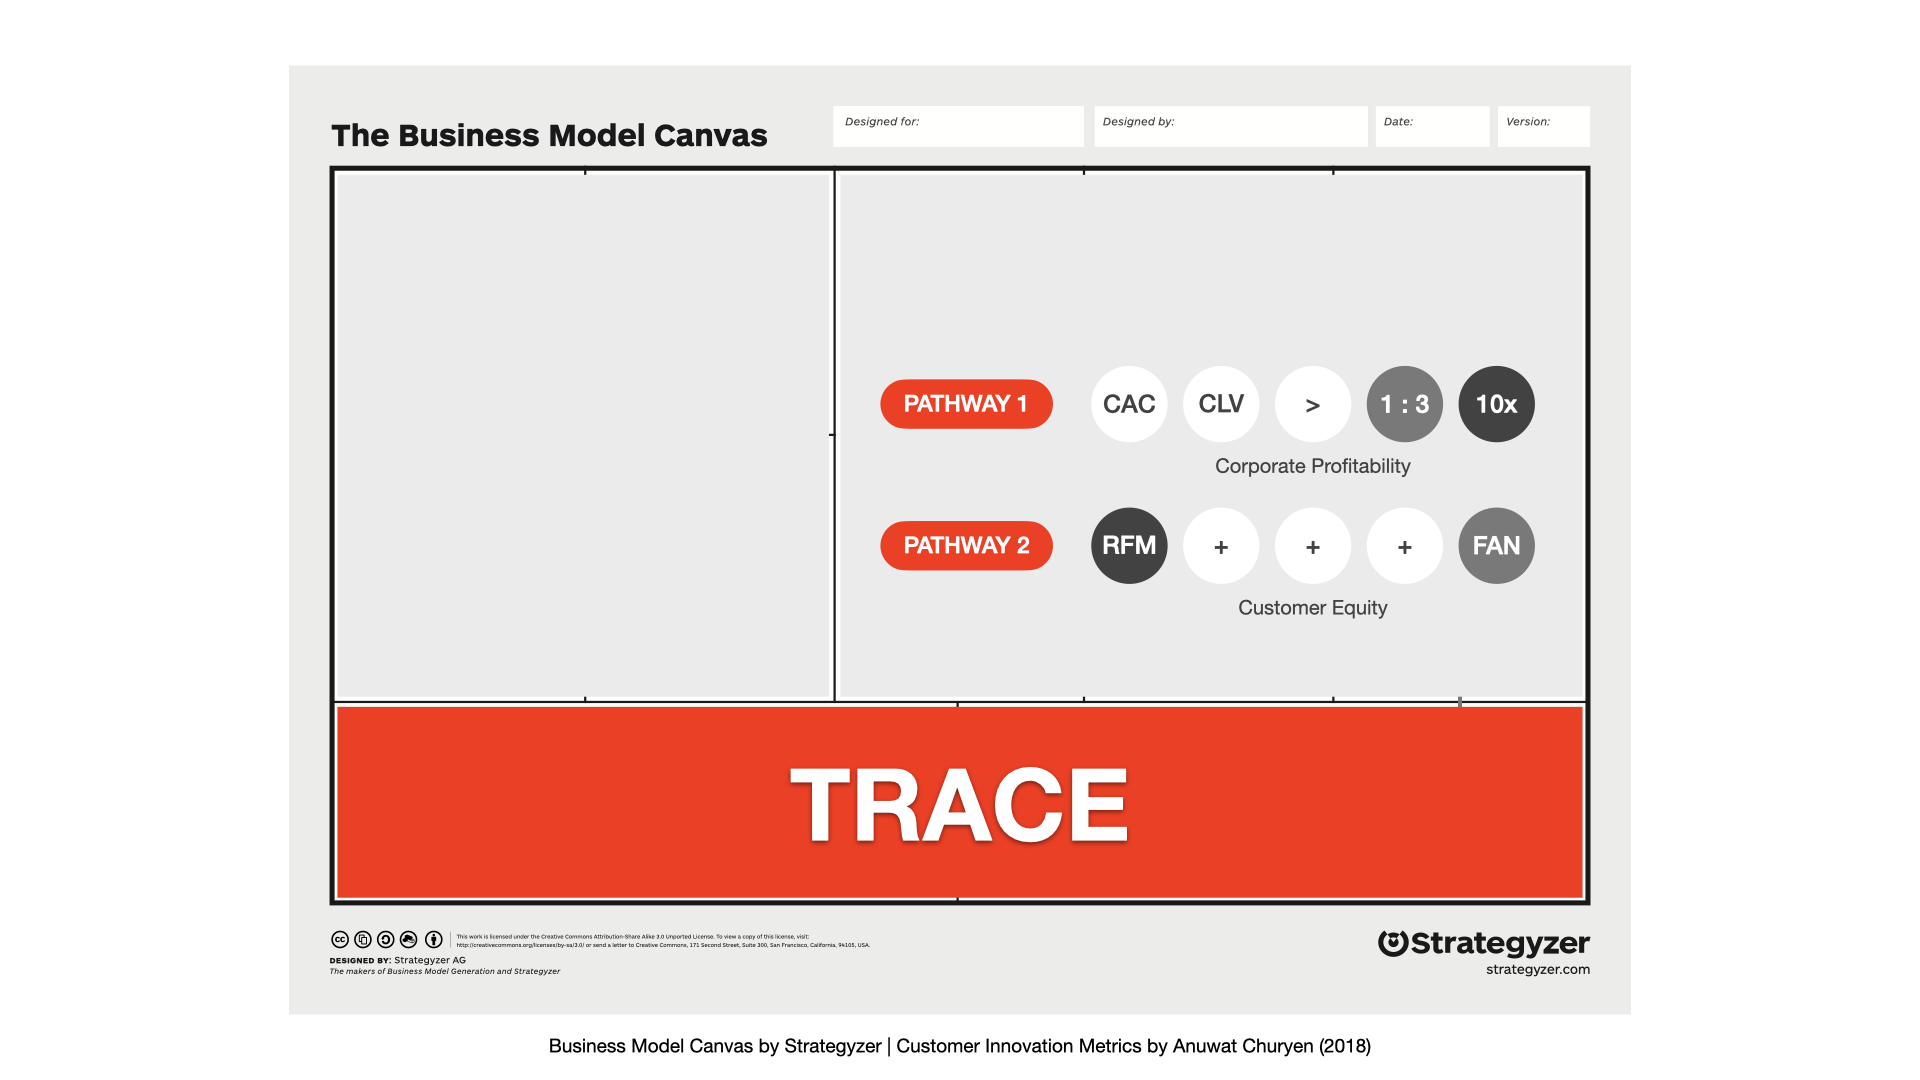
Task: Select the greater-than symbol circle
Action: coord(1313,404)
